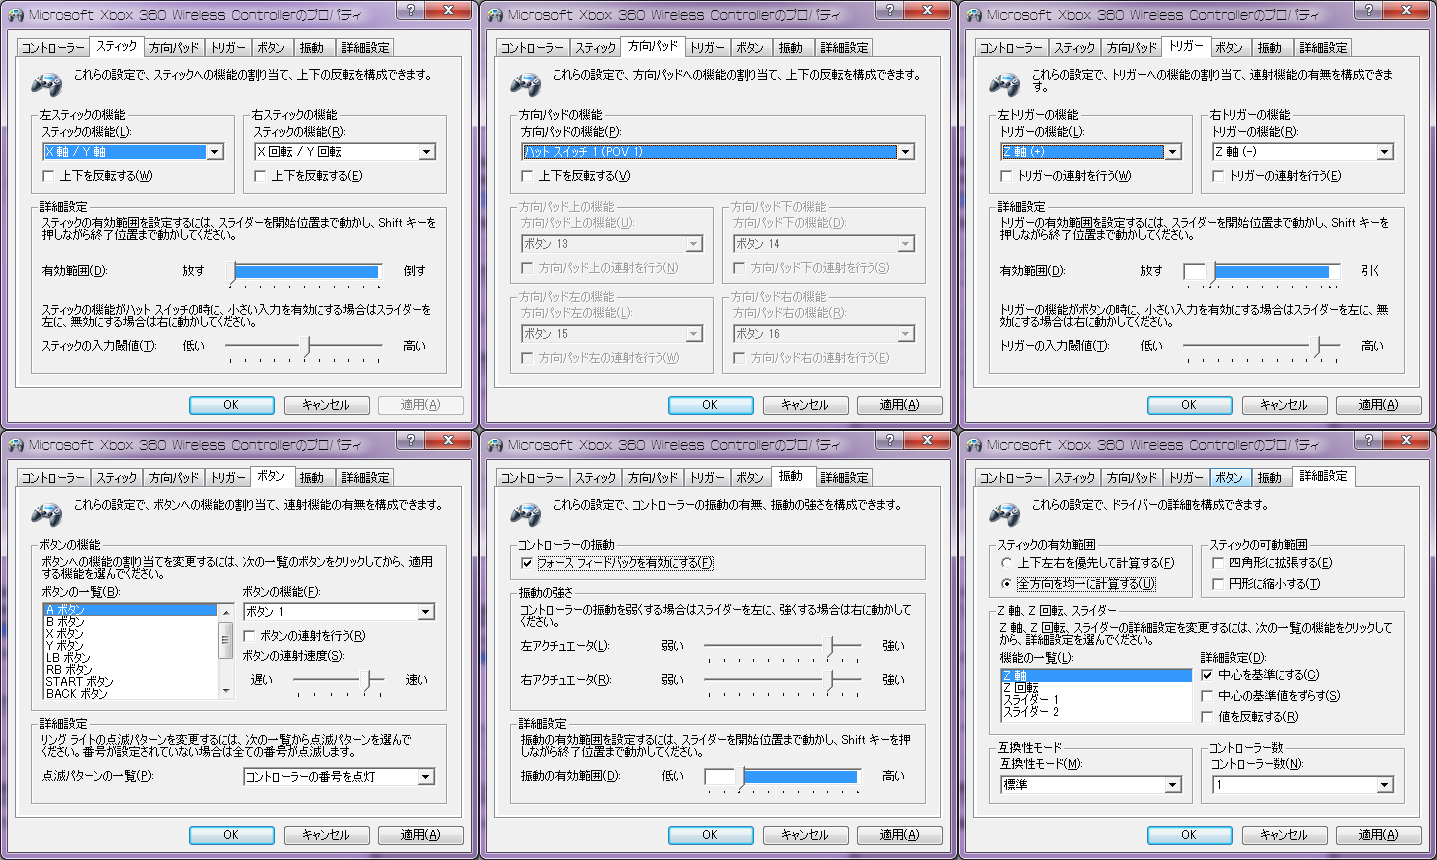Click OK in the ボタン settings window
This screenshot has width=1437, height=860.
(x=231, y=835)
